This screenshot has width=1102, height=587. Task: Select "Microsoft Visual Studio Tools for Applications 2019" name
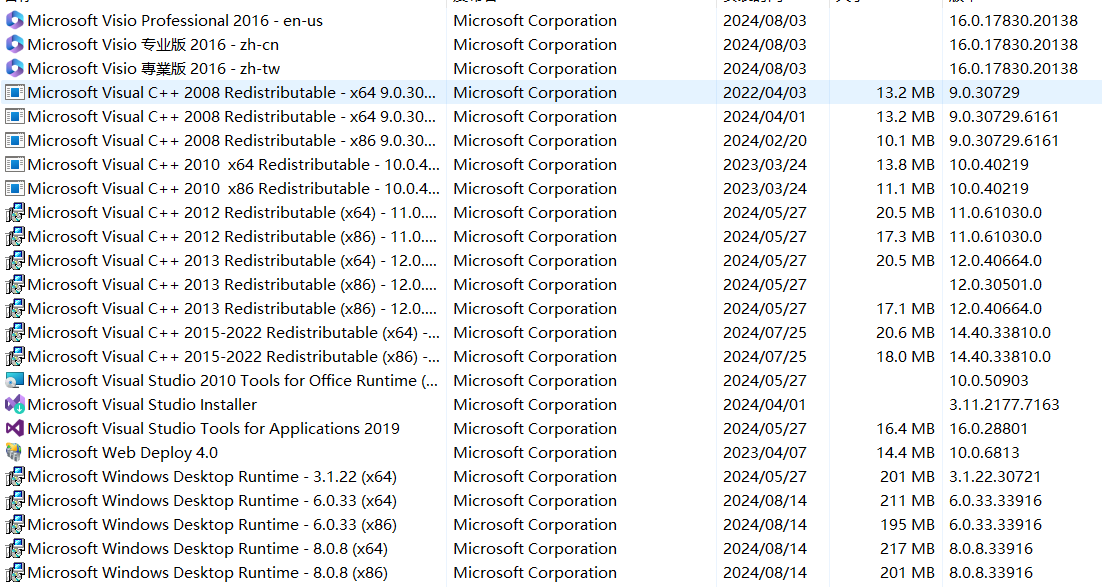pyautogui.click(x=214, y=428)
